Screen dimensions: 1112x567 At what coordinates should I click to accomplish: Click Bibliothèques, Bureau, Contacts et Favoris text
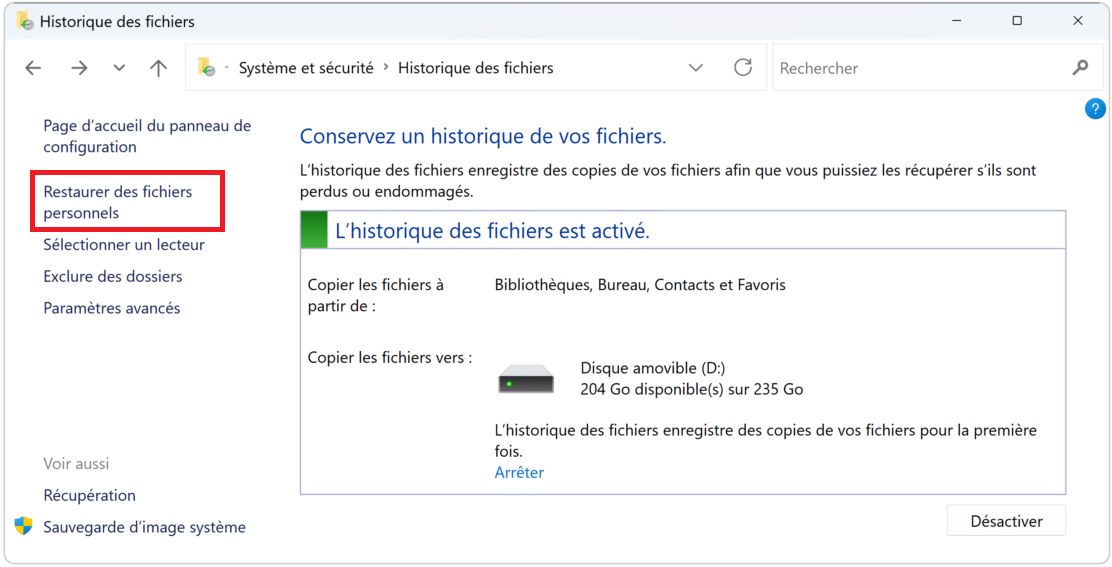pos(640,285)
